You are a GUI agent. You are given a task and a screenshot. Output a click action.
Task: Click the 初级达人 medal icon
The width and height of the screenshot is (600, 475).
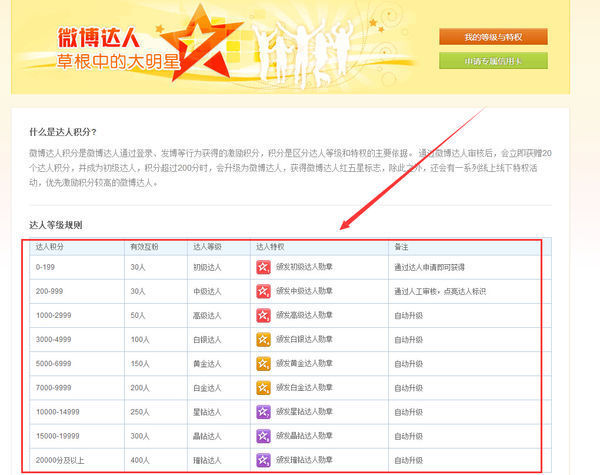tap(263, 267)
